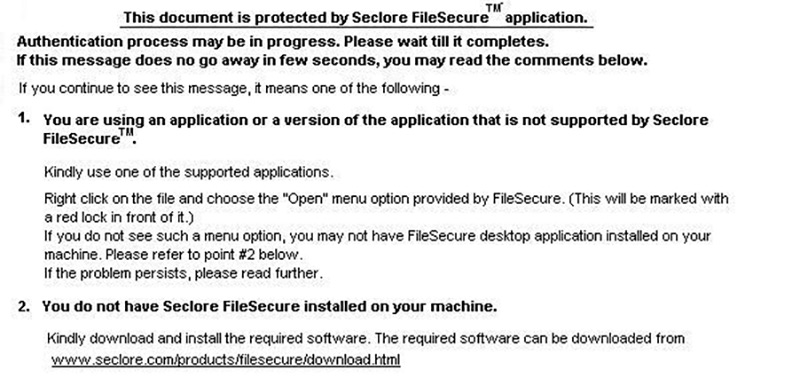800x378 pixels.
Task: Click the underlined "This document is protected" title
Action: [357, 17]
